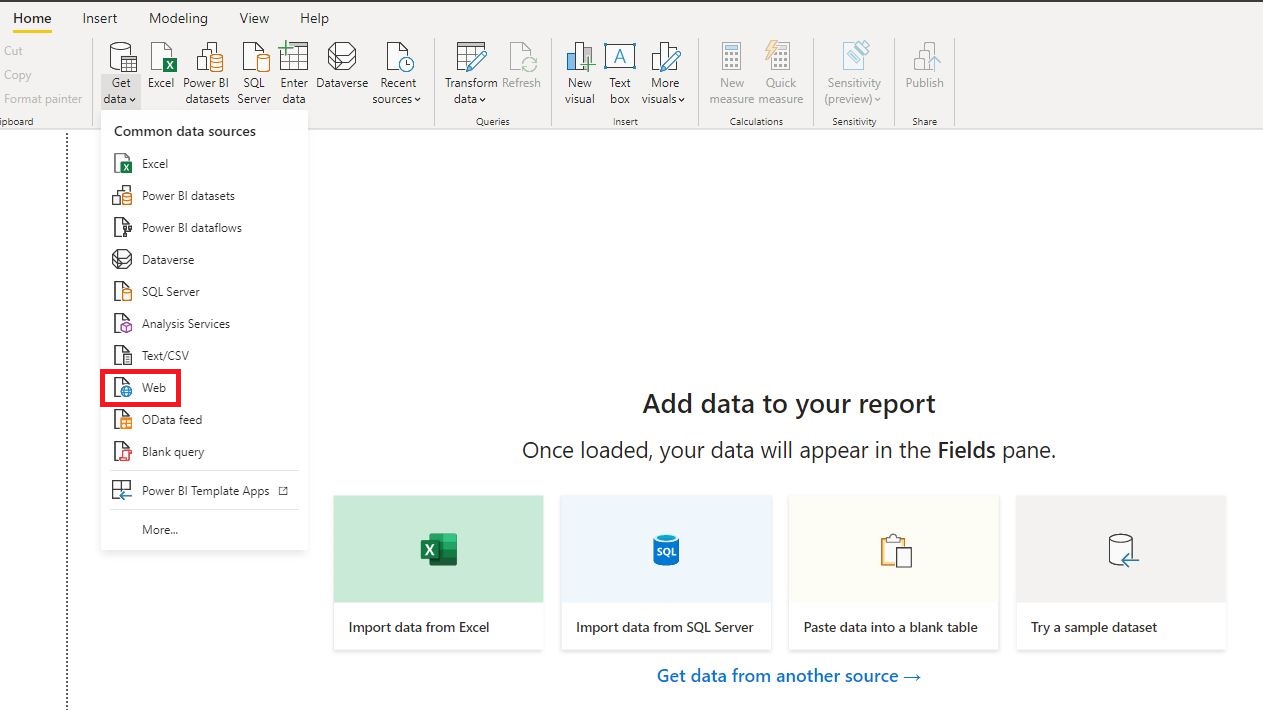Select Power BI dataflows menu entry

tap(204, 228)
